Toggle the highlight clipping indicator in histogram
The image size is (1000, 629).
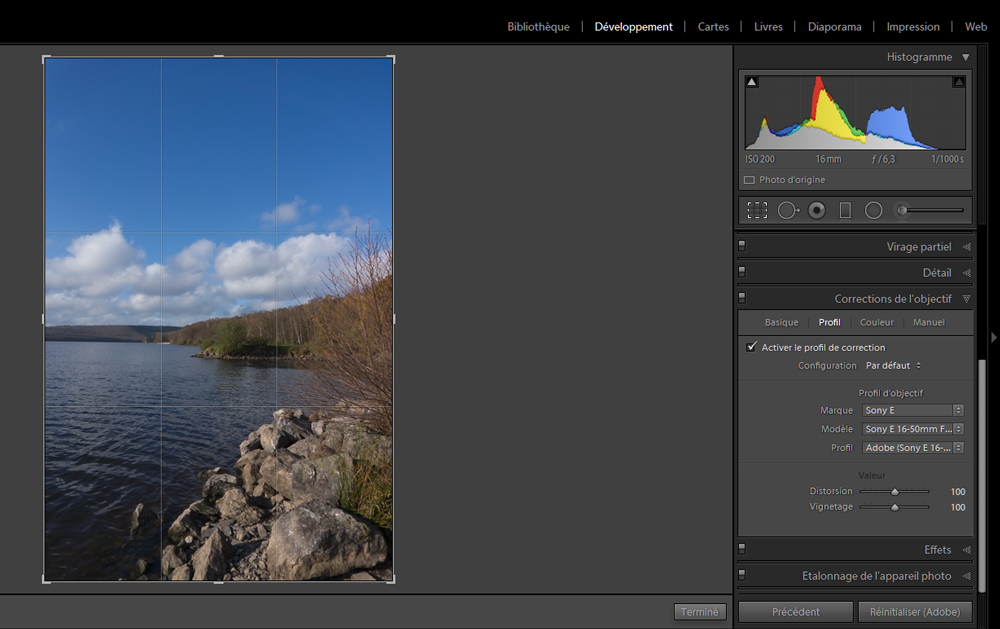click(x=959, y=82)
